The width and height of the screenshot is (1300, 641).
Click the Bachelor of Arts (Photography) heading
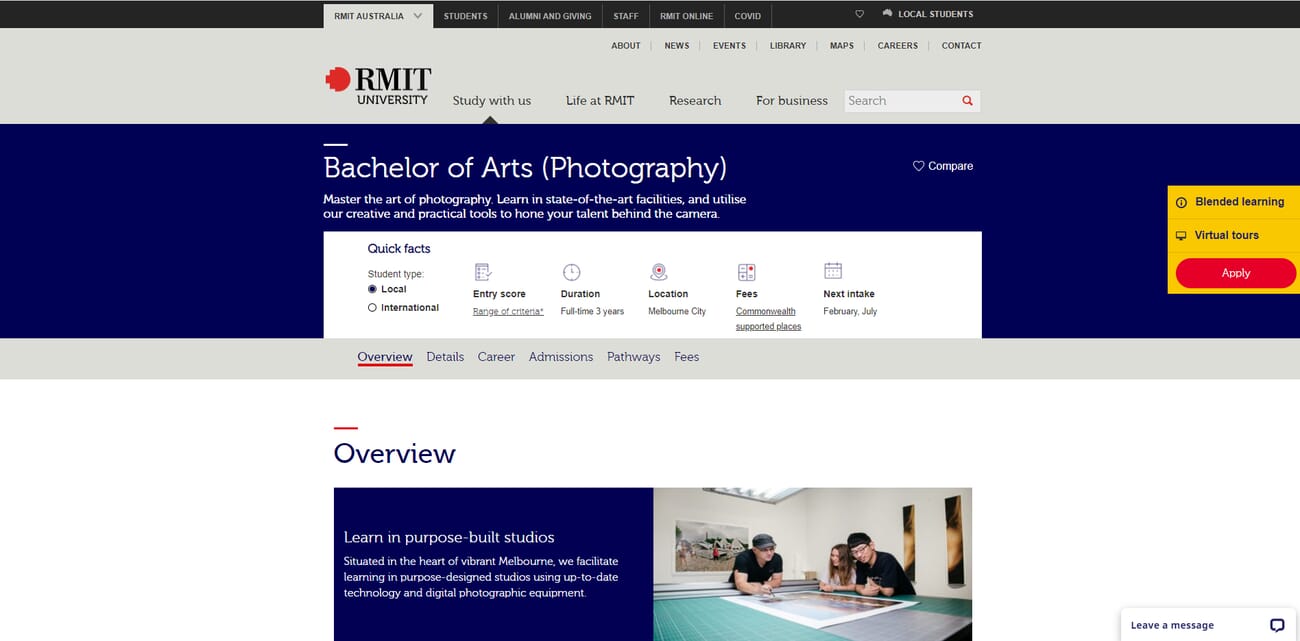[x=525, y=167]
